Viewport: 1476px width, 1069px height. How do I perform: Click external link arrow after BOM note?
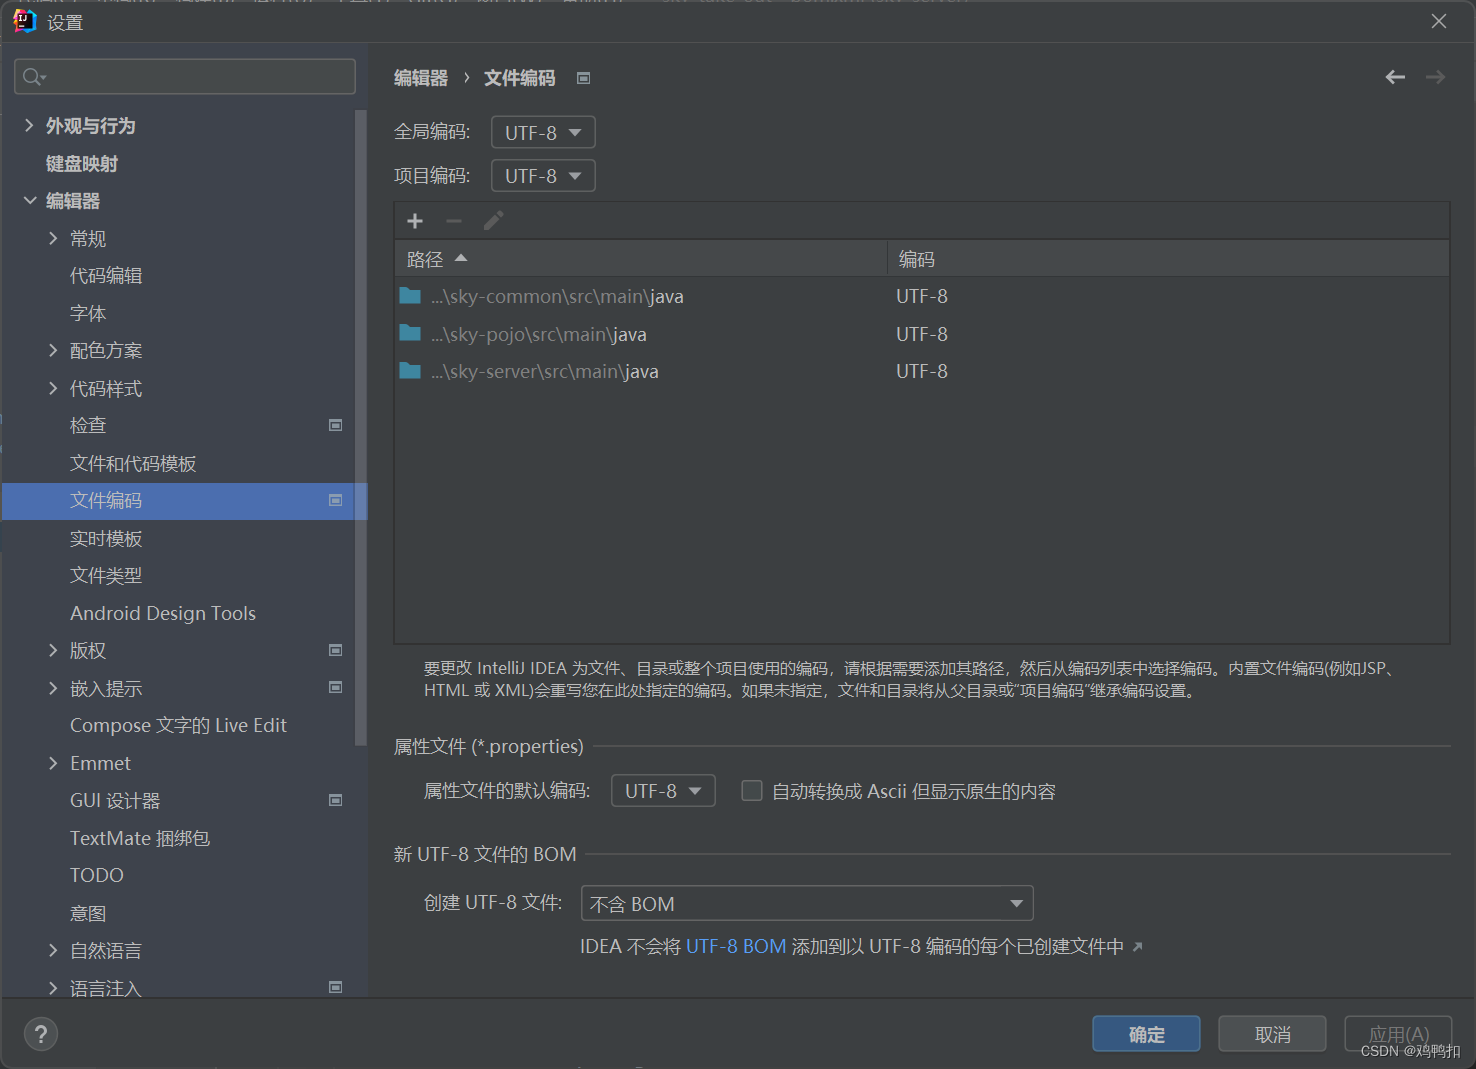click(1137, 946)
